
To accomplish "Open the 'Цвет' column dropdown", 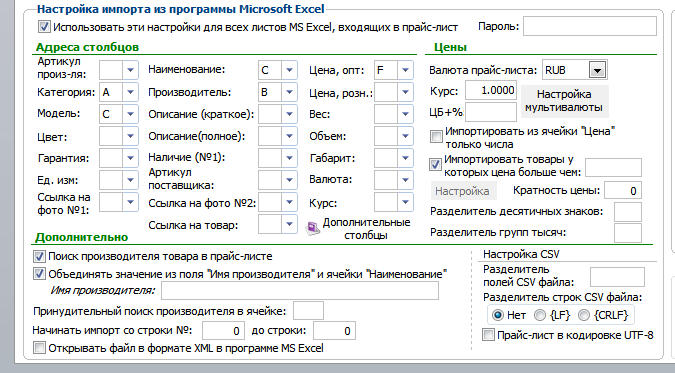I will click(x=130, y=136).
